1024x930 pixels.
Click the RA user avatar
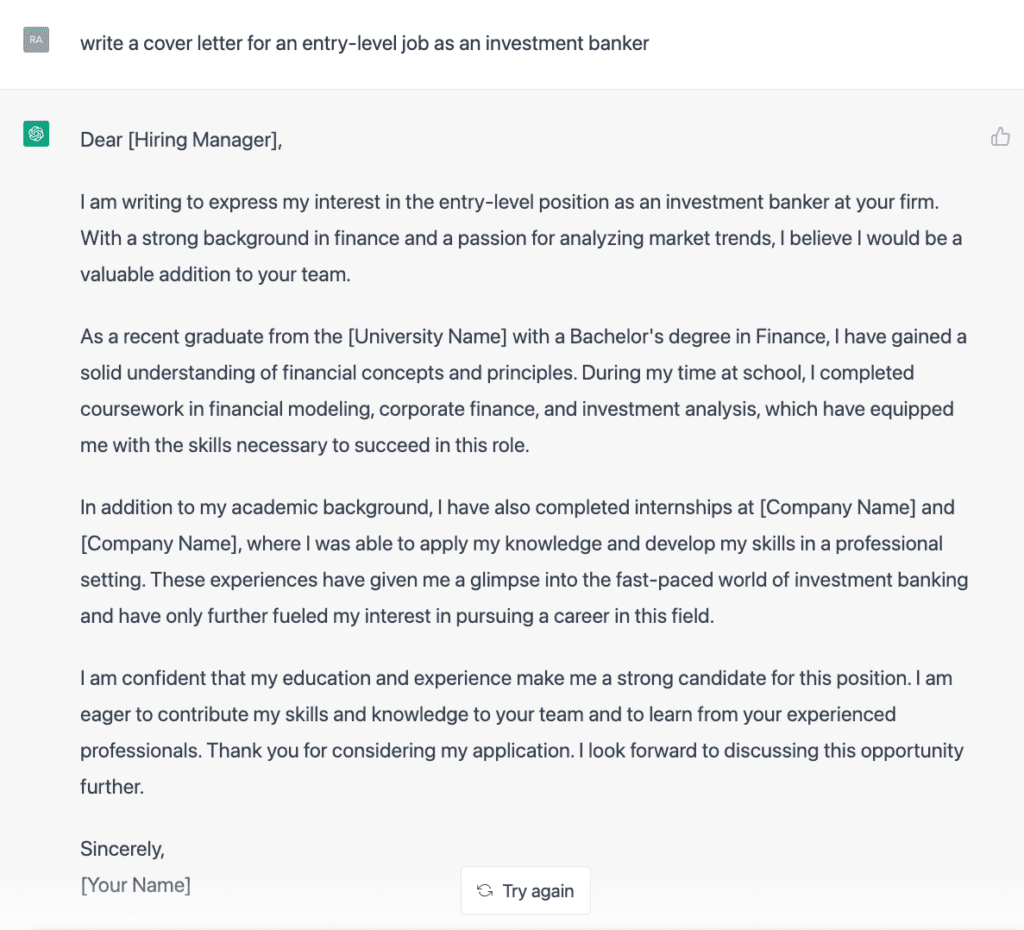(36, 40)
